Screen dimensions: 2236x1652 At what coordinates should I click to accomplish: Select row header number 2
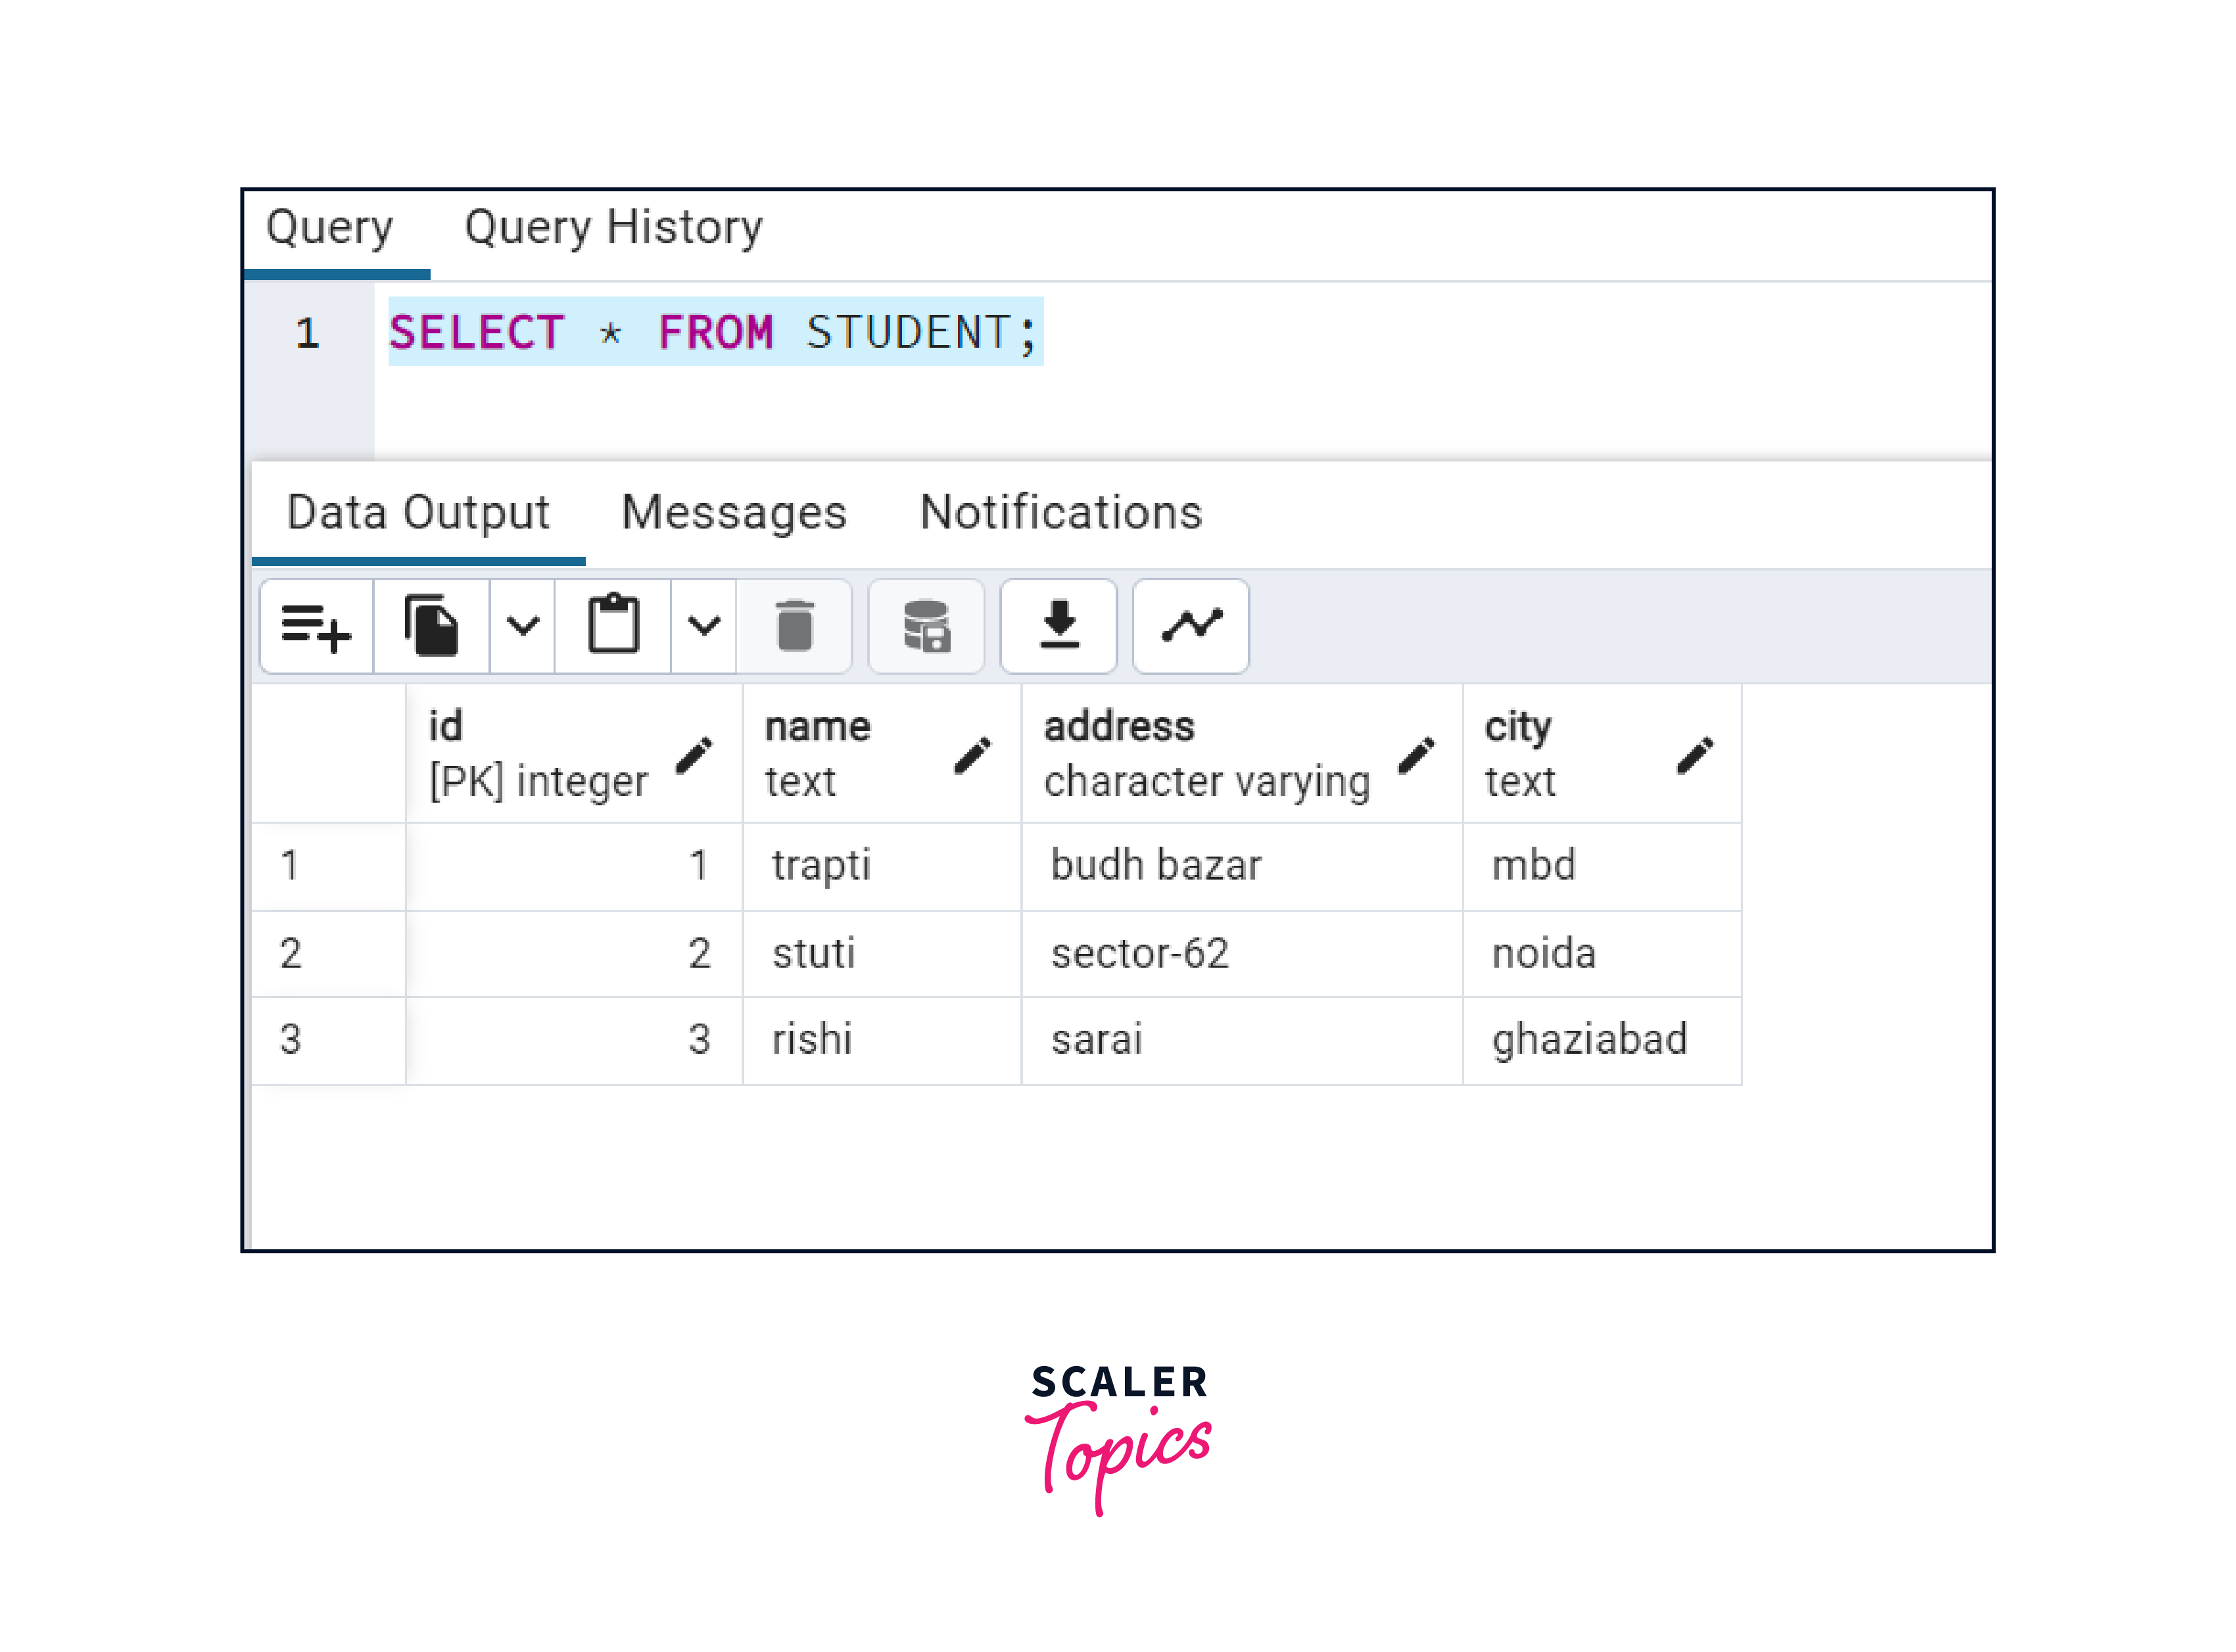click(x=291, y=953)
